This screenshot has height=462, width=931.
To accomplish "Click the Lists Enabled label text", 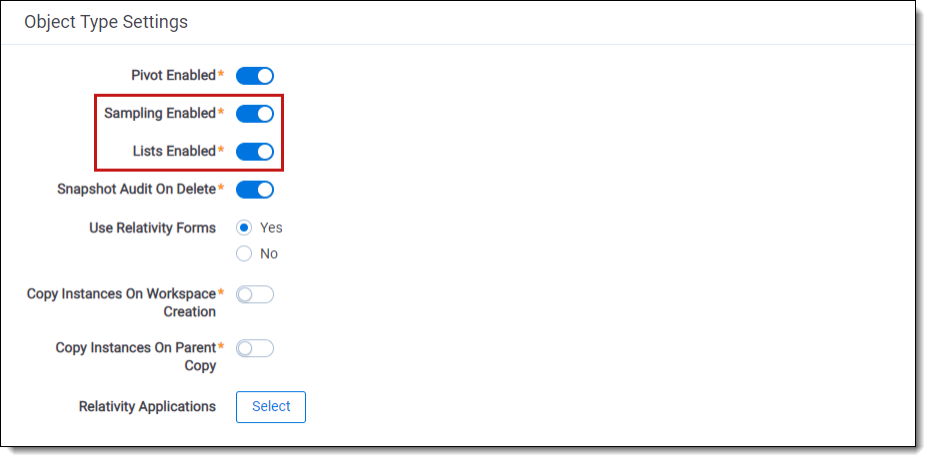I will tap(174, 152).
